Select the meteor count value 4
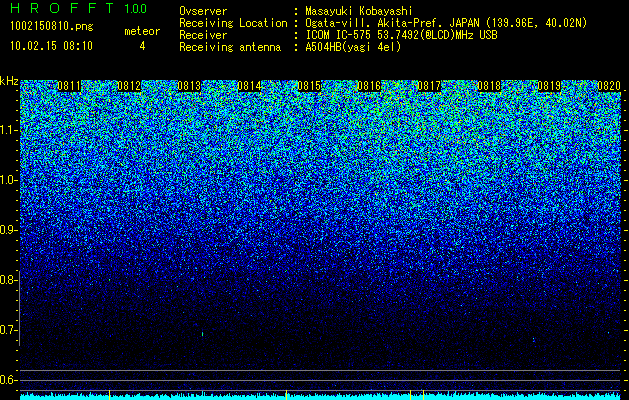 142,46
